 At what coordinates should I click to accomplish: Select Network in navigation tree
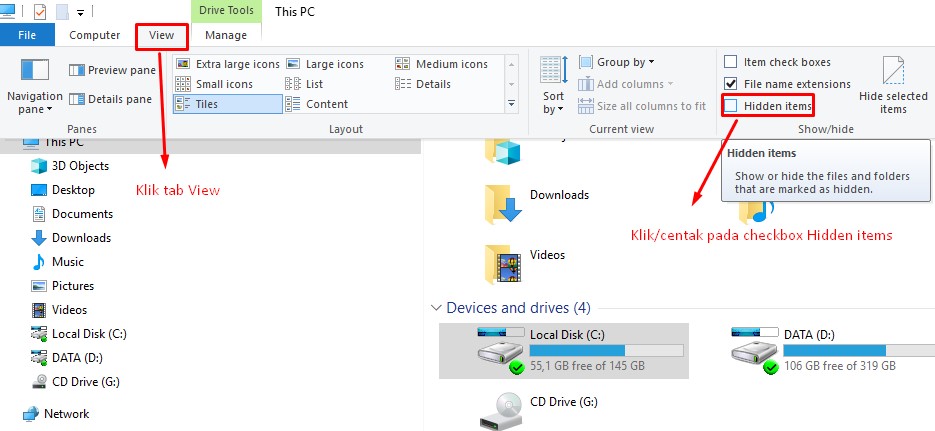[x=55, y=414]
